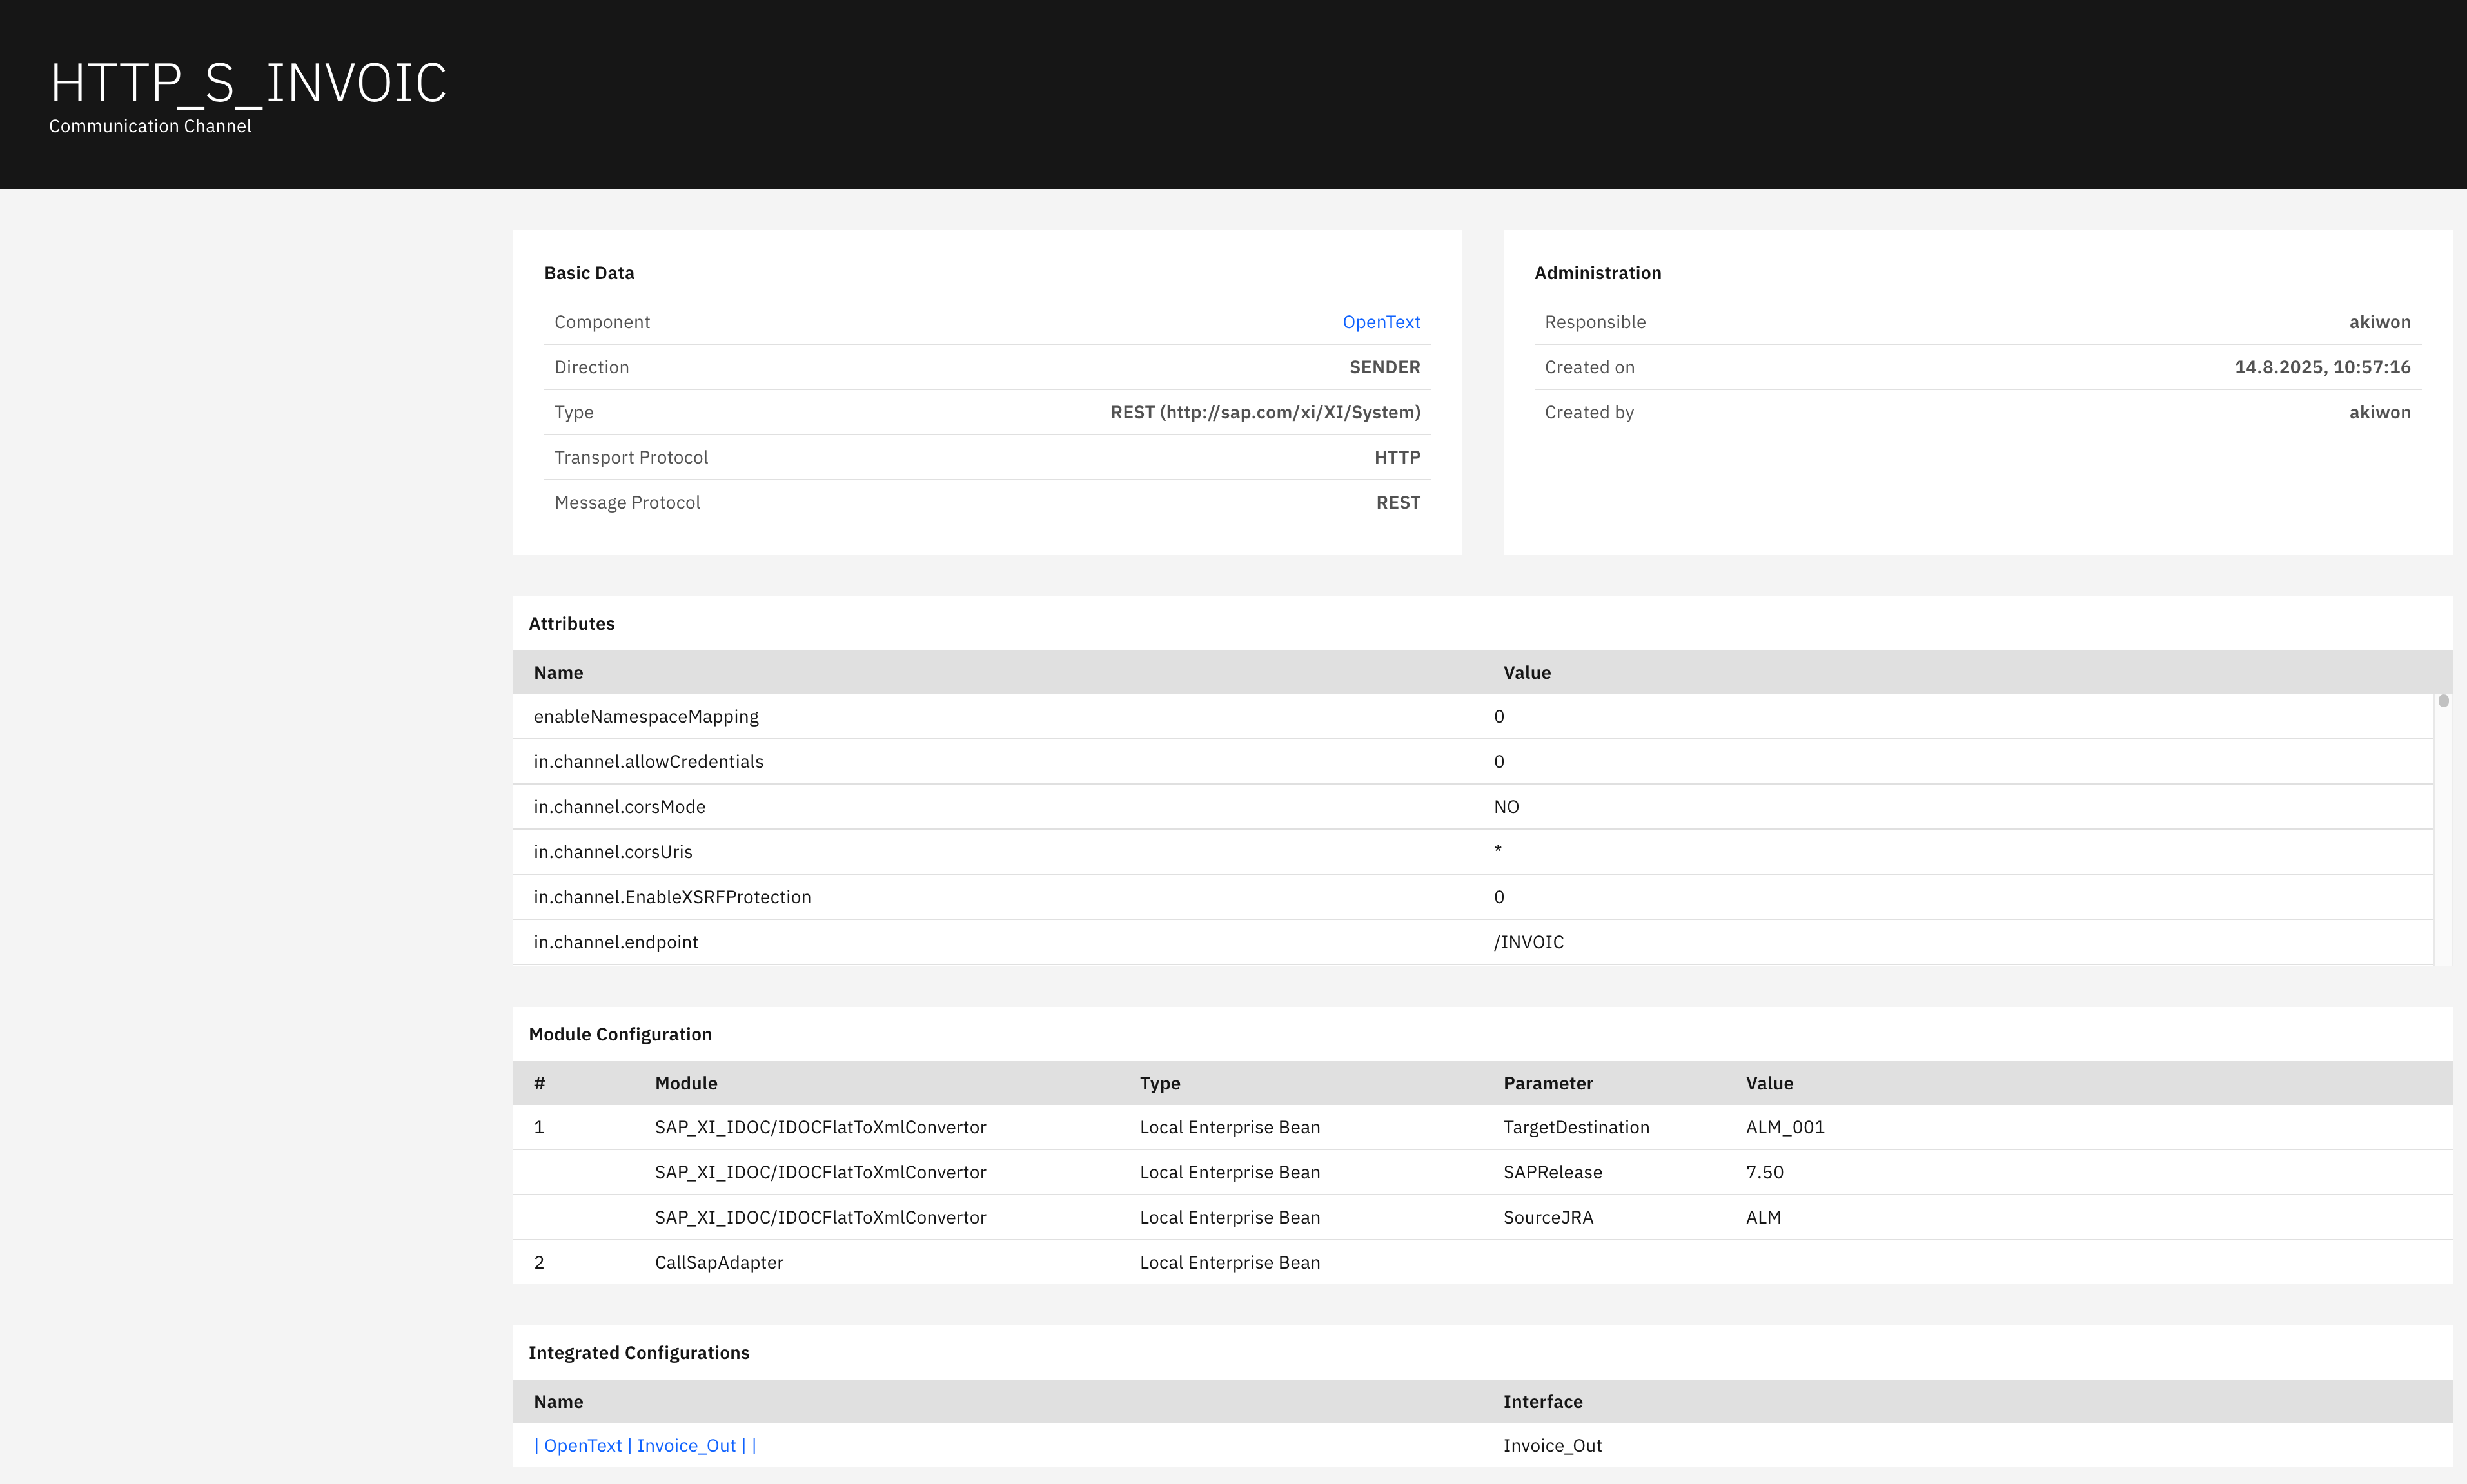Click the HTTP_S_INVOIC page title
Viewport: 2467px width, 1484px height.
pos(248,82)
